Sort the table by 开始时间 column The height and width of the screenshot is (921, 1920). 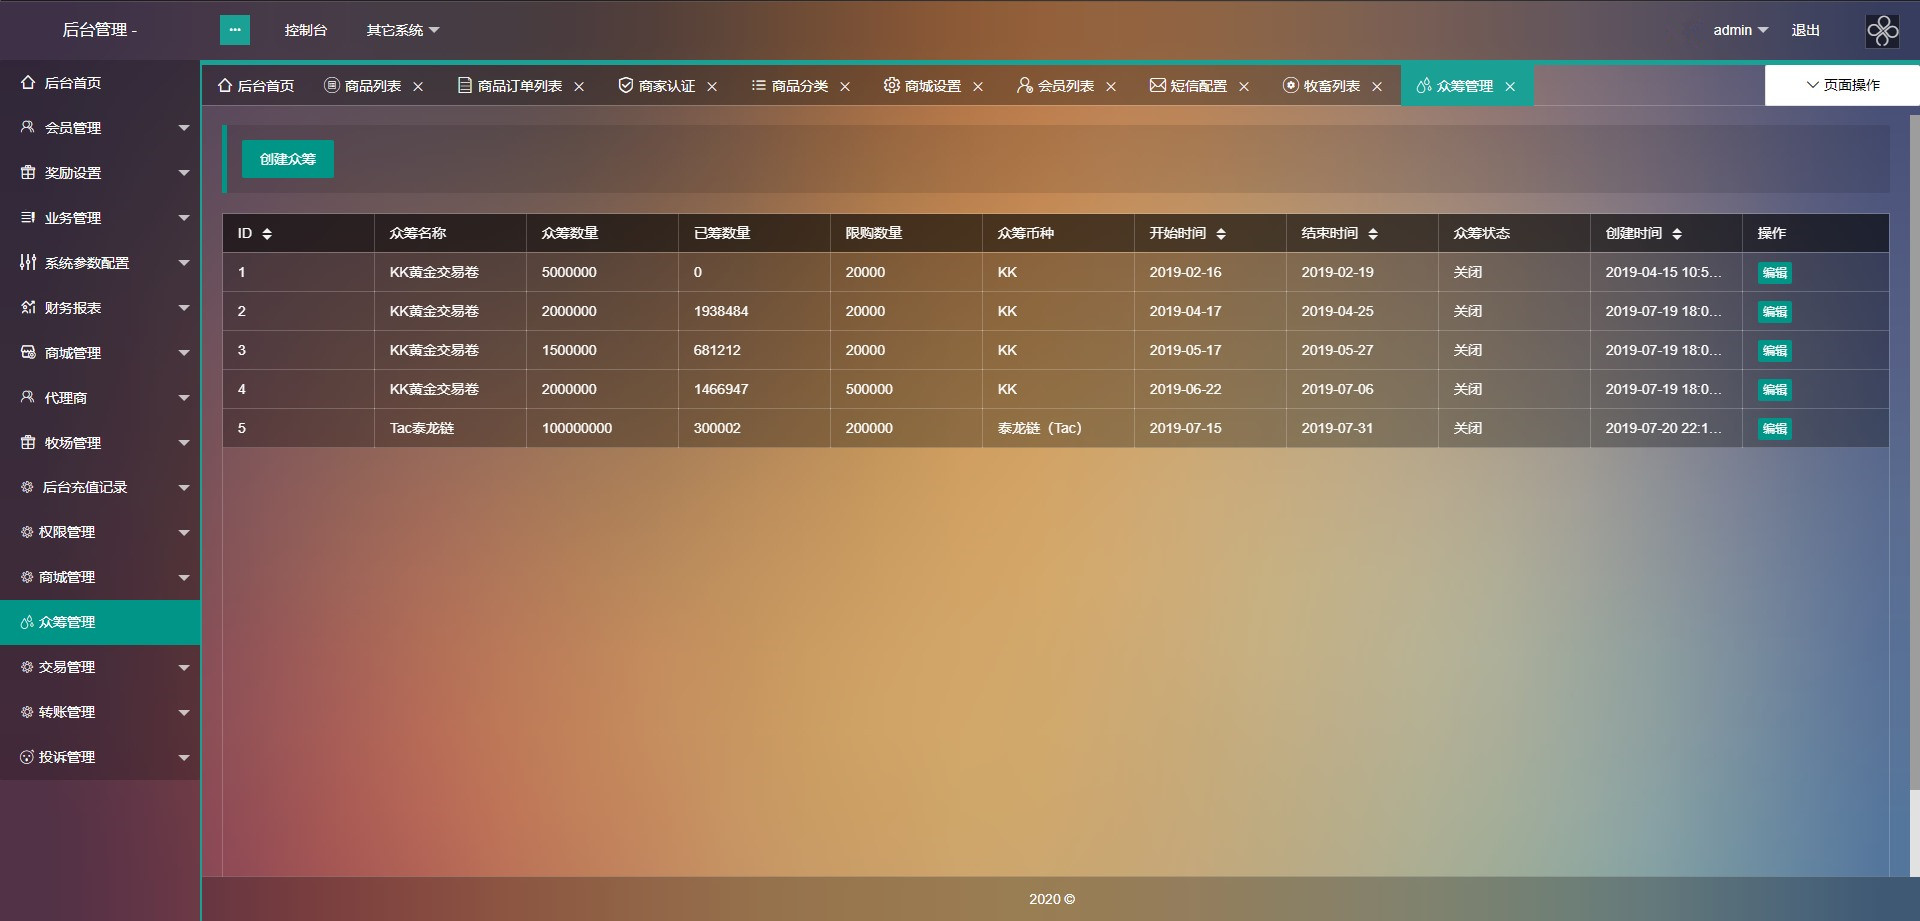(1222, 233)
